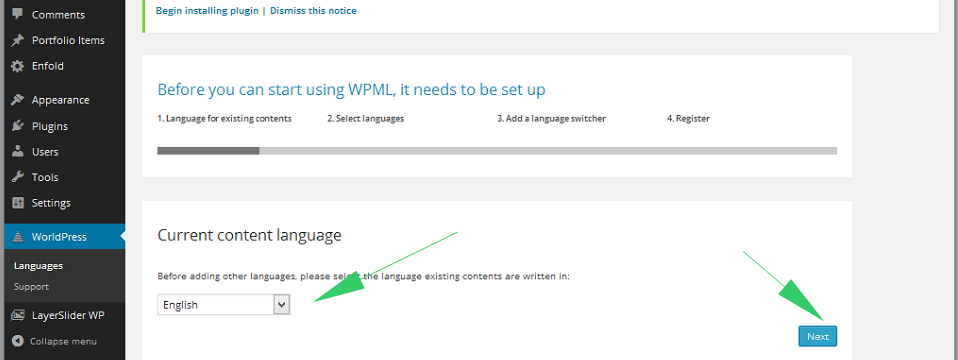Click the WorldPress pyramid icon
This screenshot has height=360, width=958.
click(x=18, y=237)
